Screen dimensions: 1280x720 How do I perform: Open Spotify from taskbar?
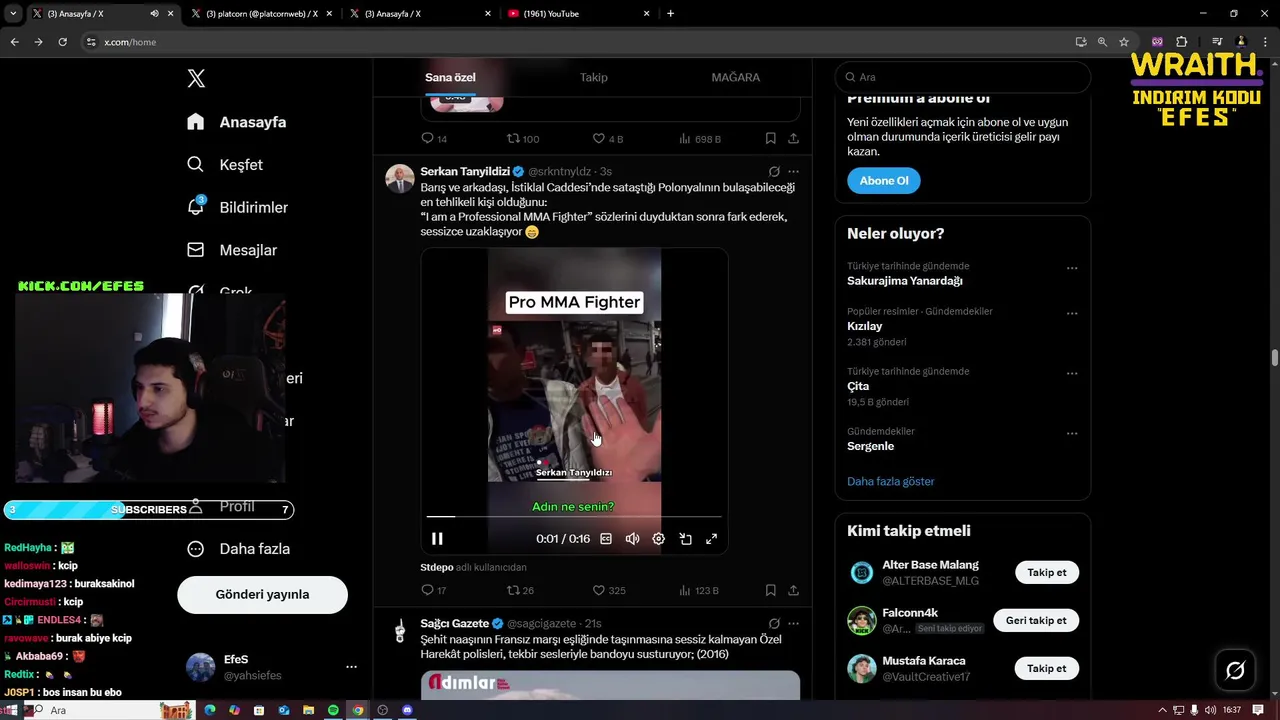(333, 710)
